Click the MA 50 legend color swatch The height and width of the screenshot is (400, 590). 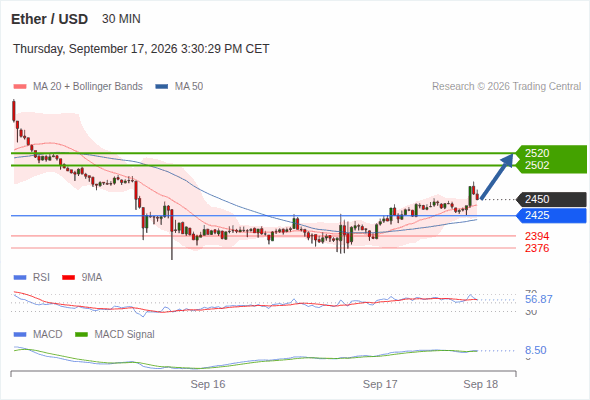click(x=162, y=87)
